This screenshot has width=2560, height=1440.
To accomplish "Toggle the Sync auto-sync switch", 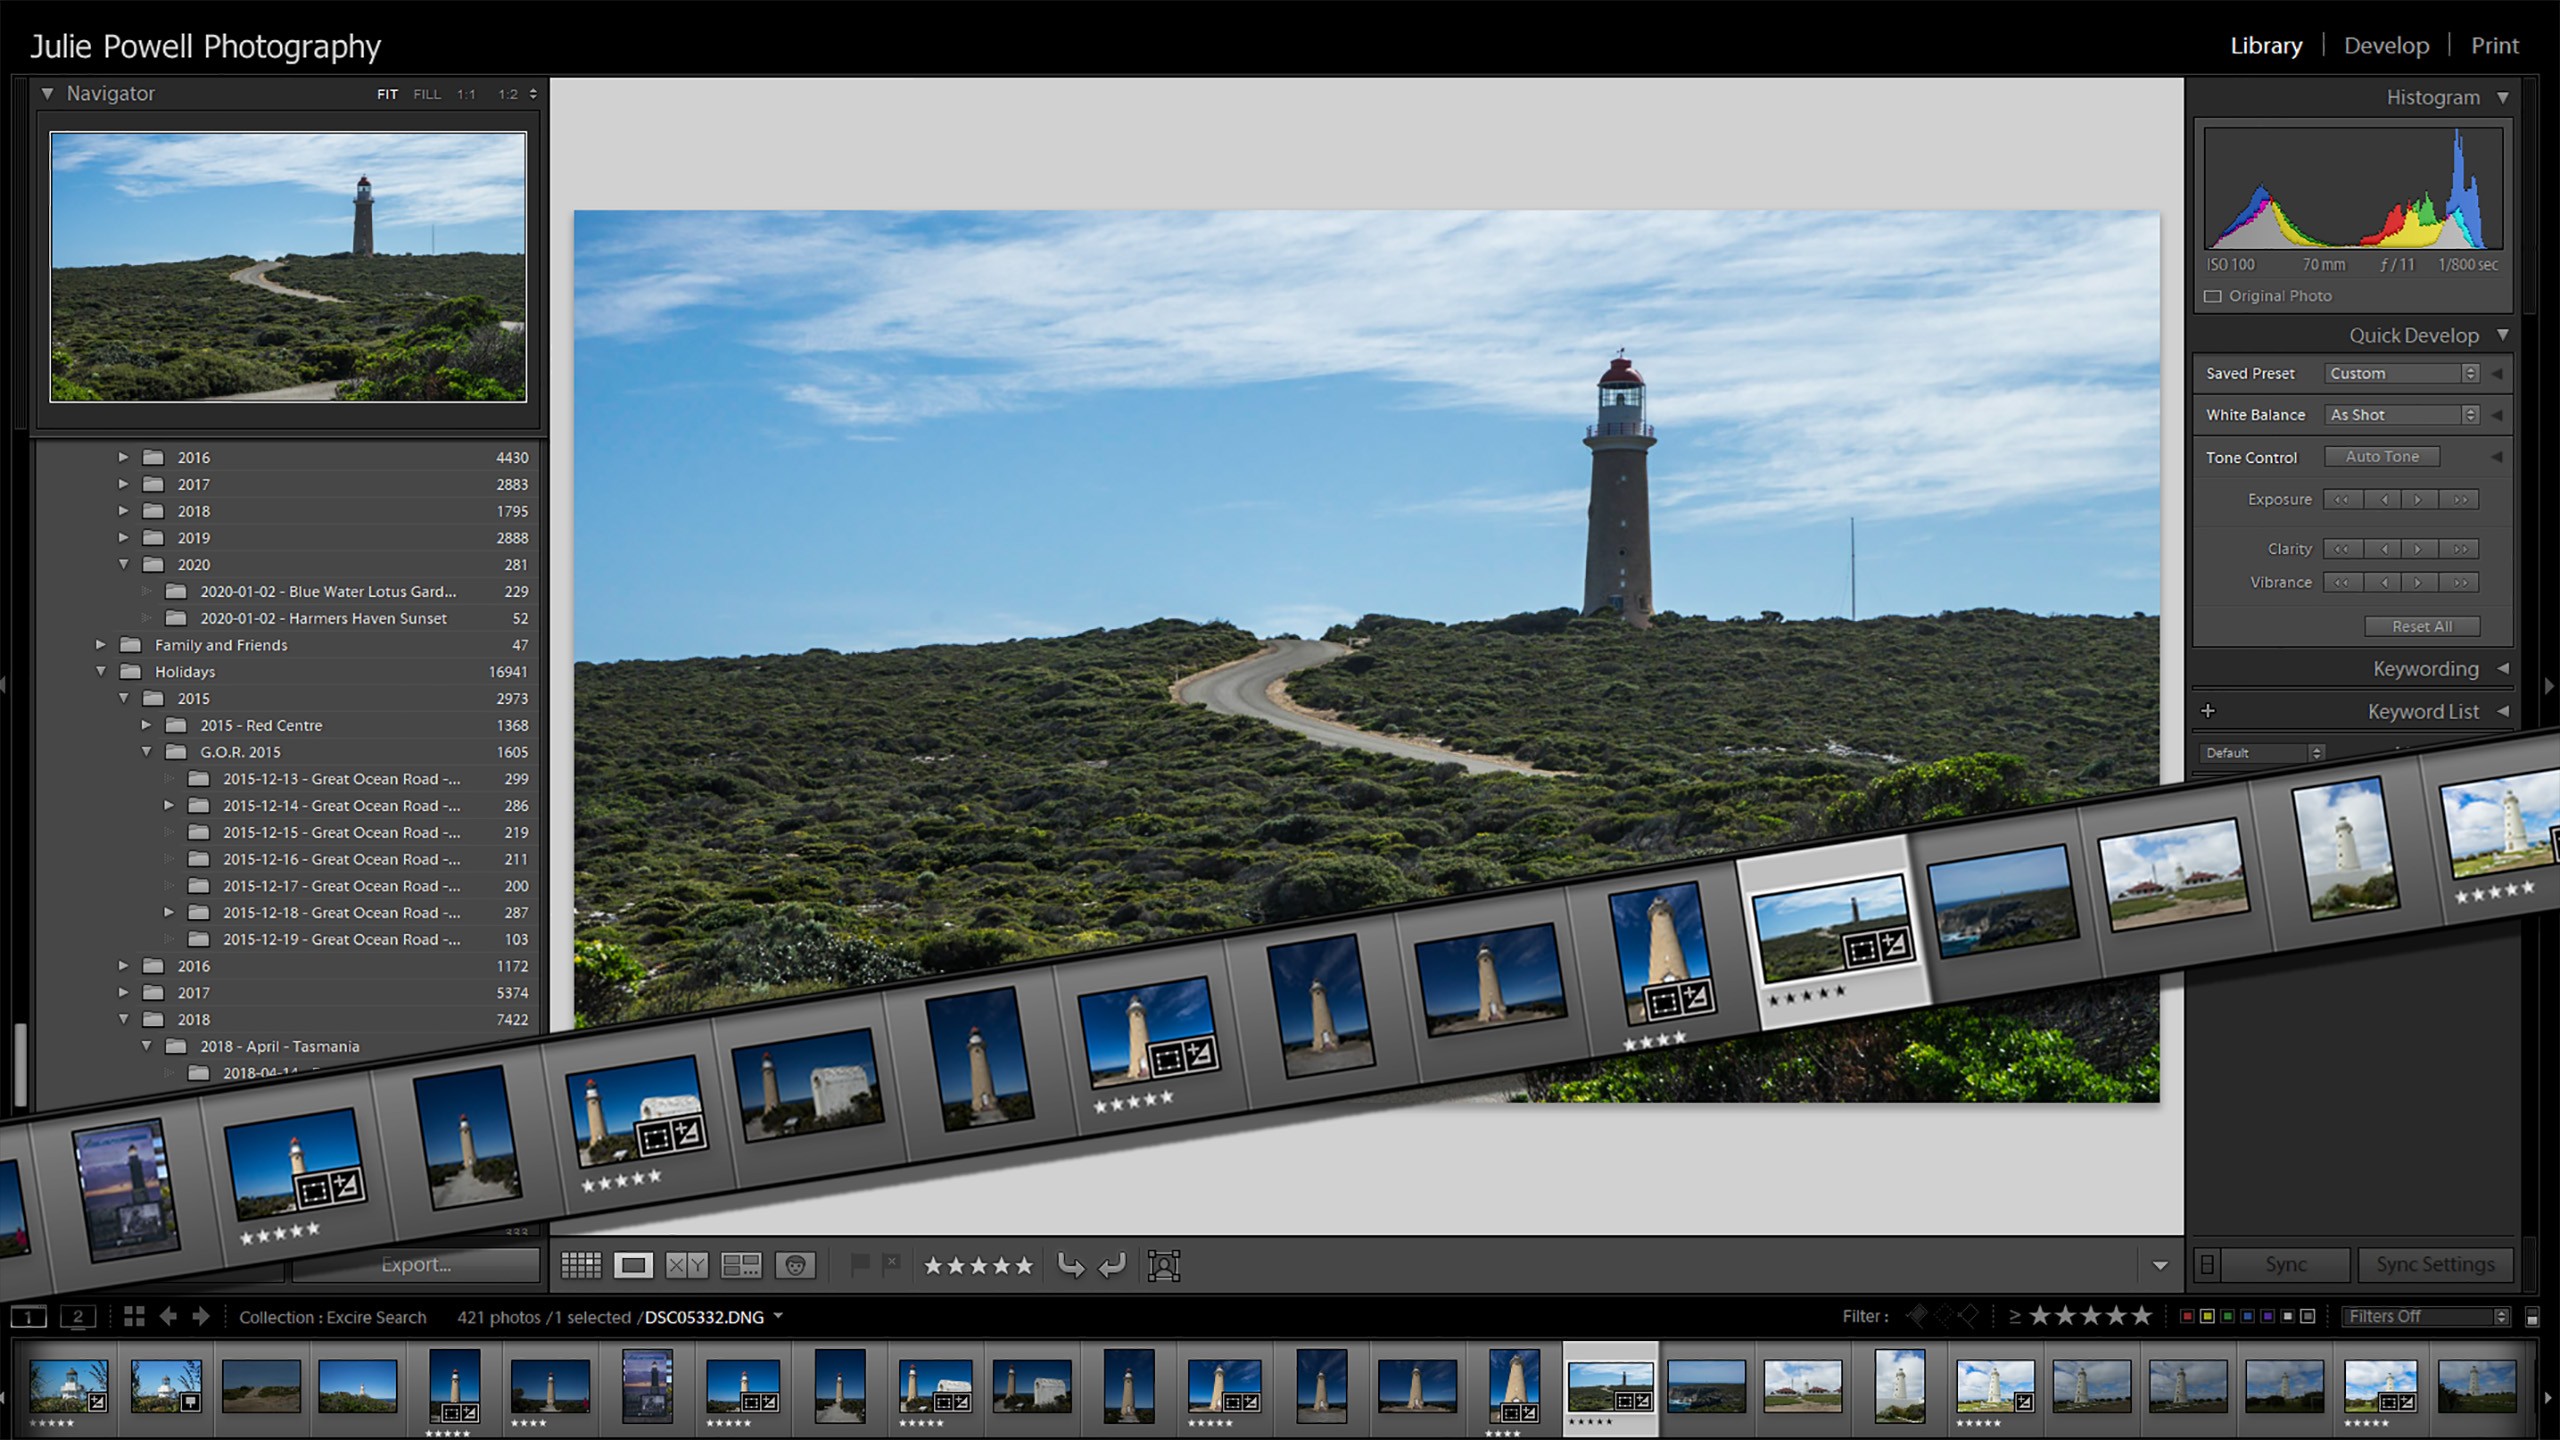I will [2207, 1265].
